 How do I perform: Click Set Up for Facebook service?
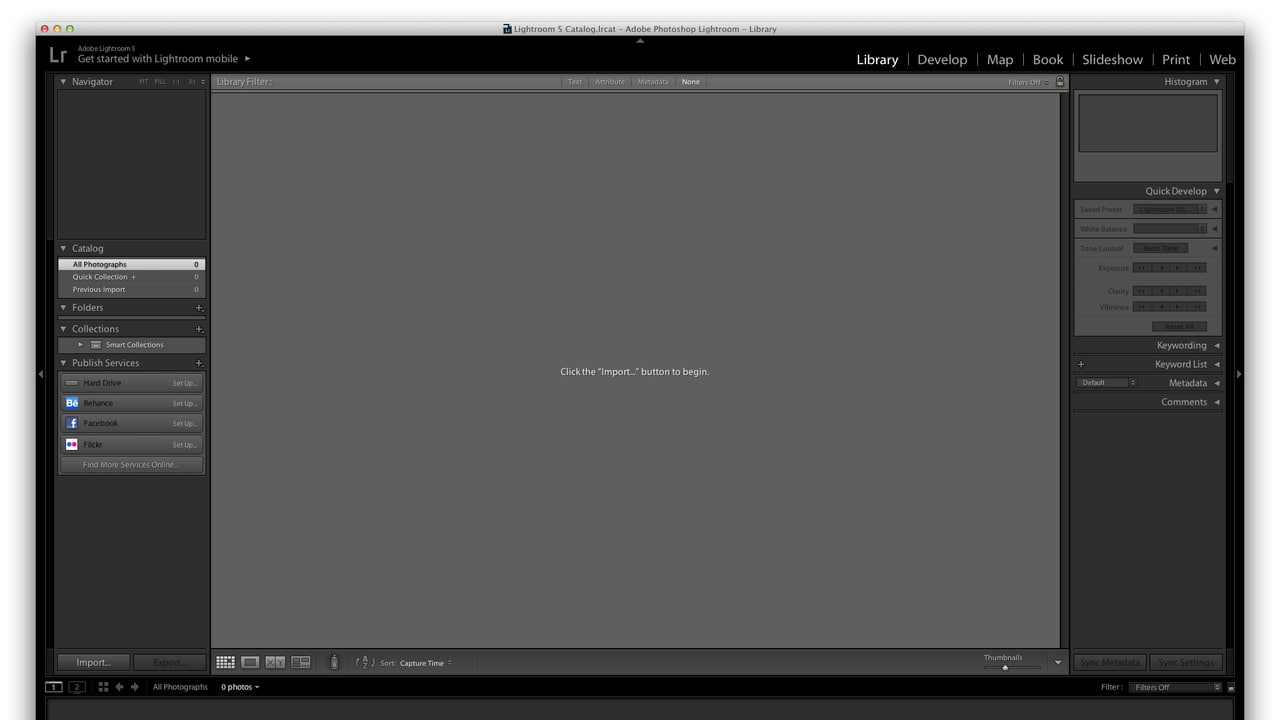[185, 424]
